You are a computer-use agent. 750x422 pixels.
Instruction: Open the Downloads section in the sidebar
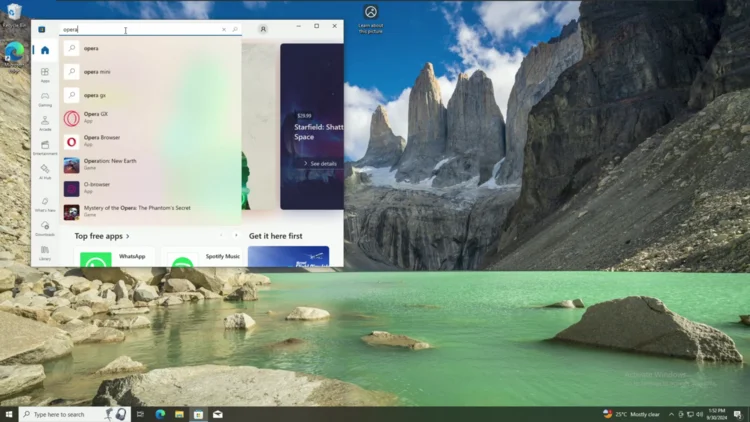click(45, 228)
